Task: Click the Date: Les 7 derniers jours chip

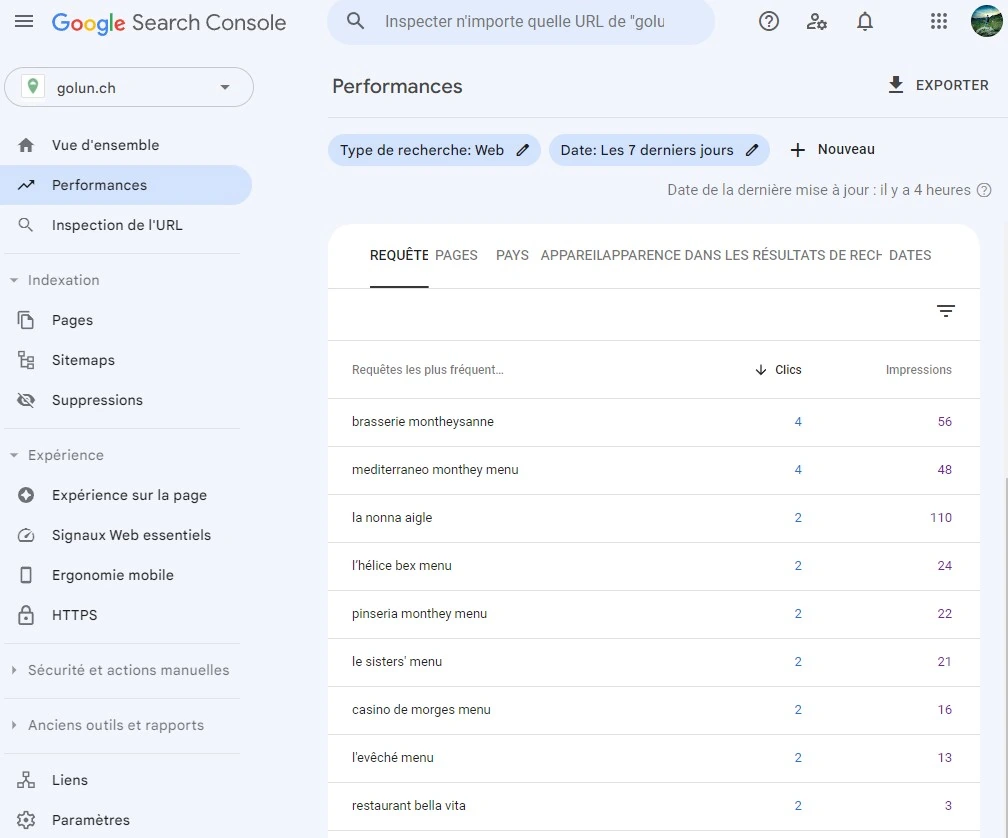Action: pyautogui.click(x=659, y=150)
